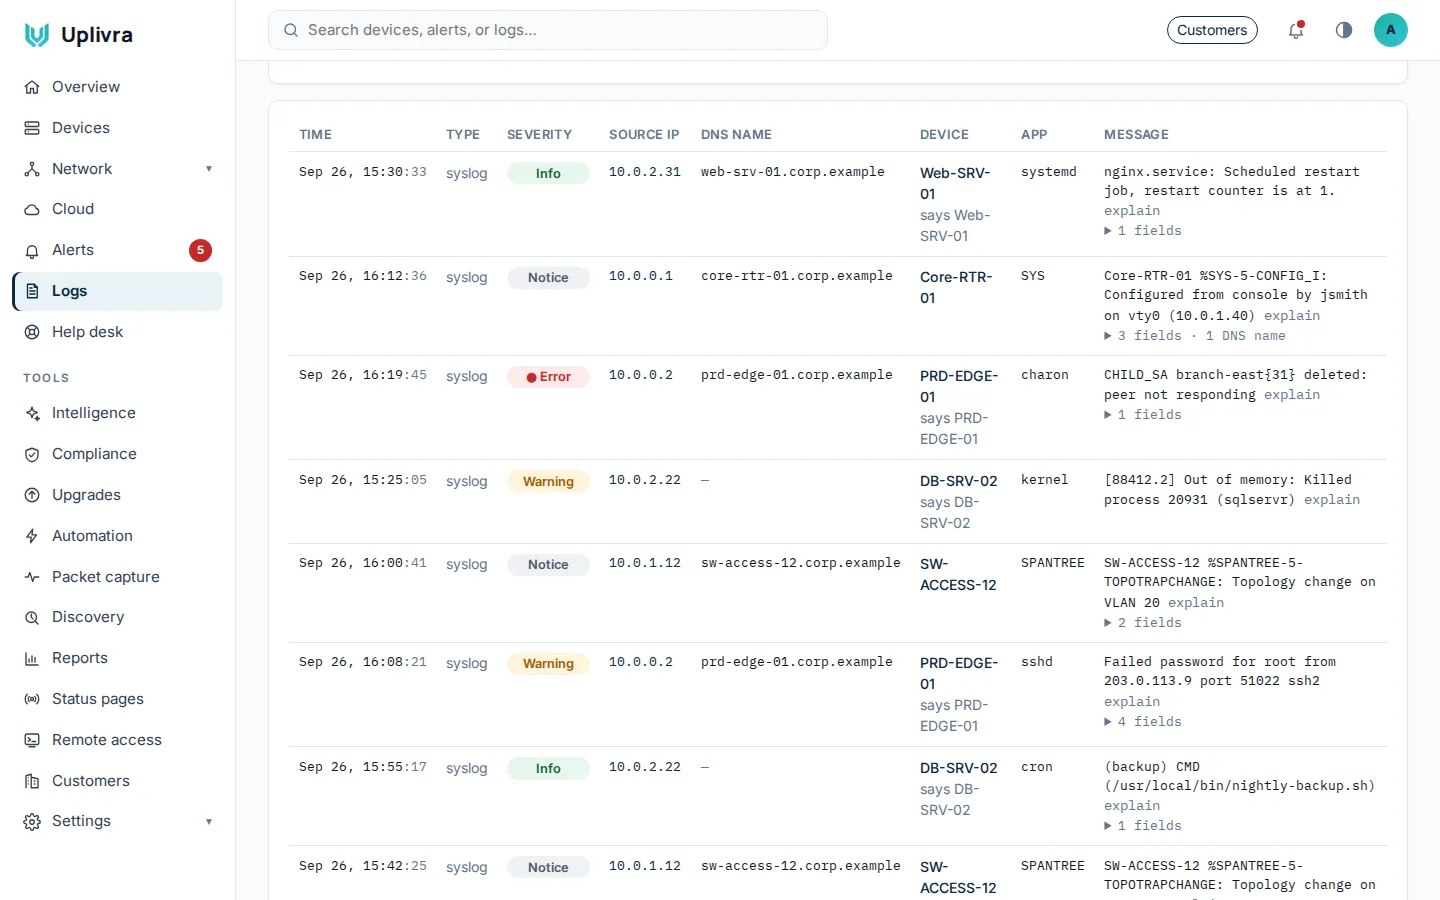Click the Upgrades arrow-circle icon
Screen dimensions: 1440x900
pyautogui.click(x=32, y=495)
